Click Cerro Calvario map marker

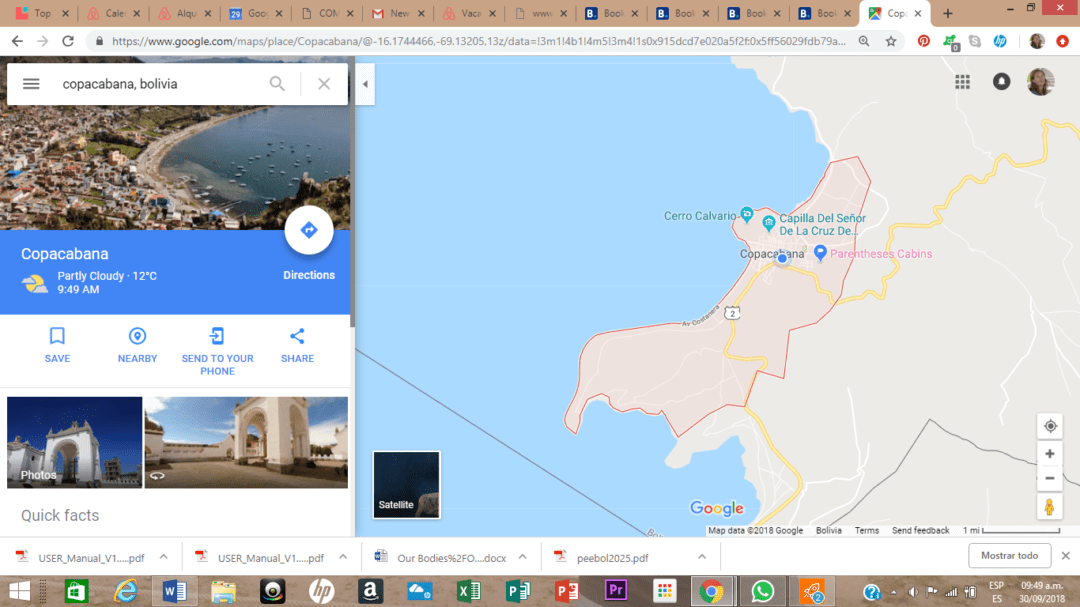746,214
